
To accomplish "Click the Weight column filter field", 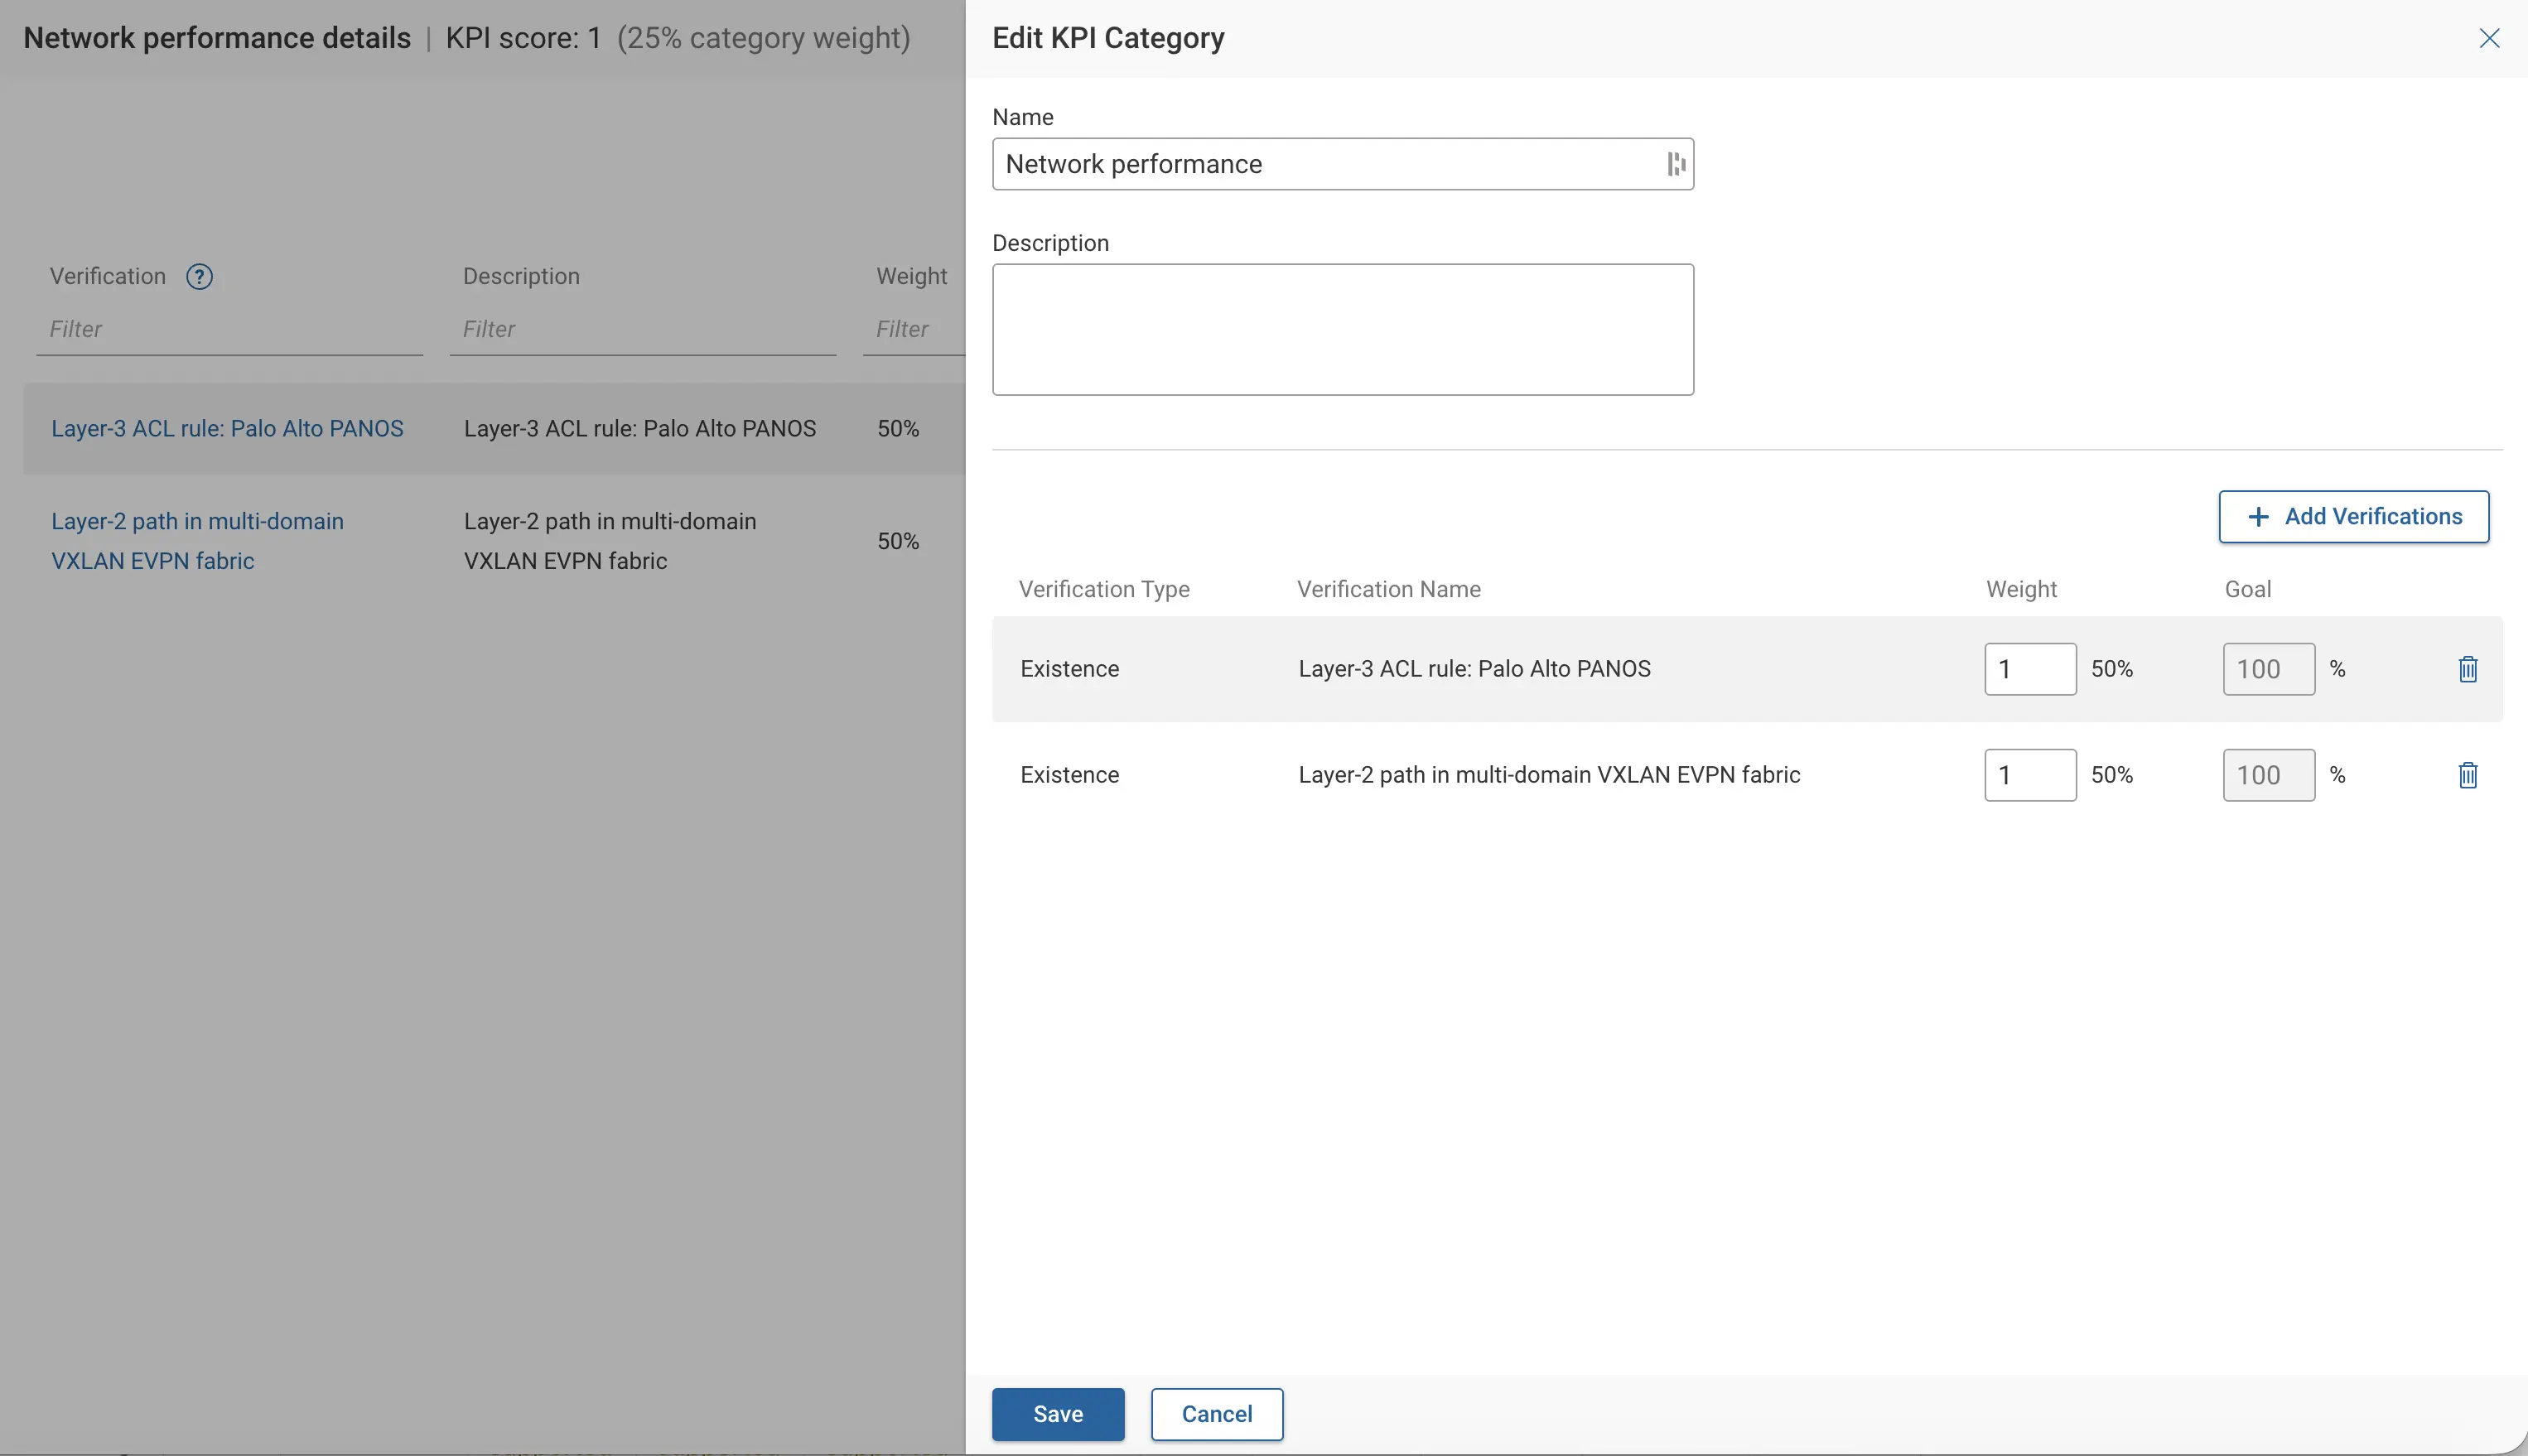I will coord(914,330).
